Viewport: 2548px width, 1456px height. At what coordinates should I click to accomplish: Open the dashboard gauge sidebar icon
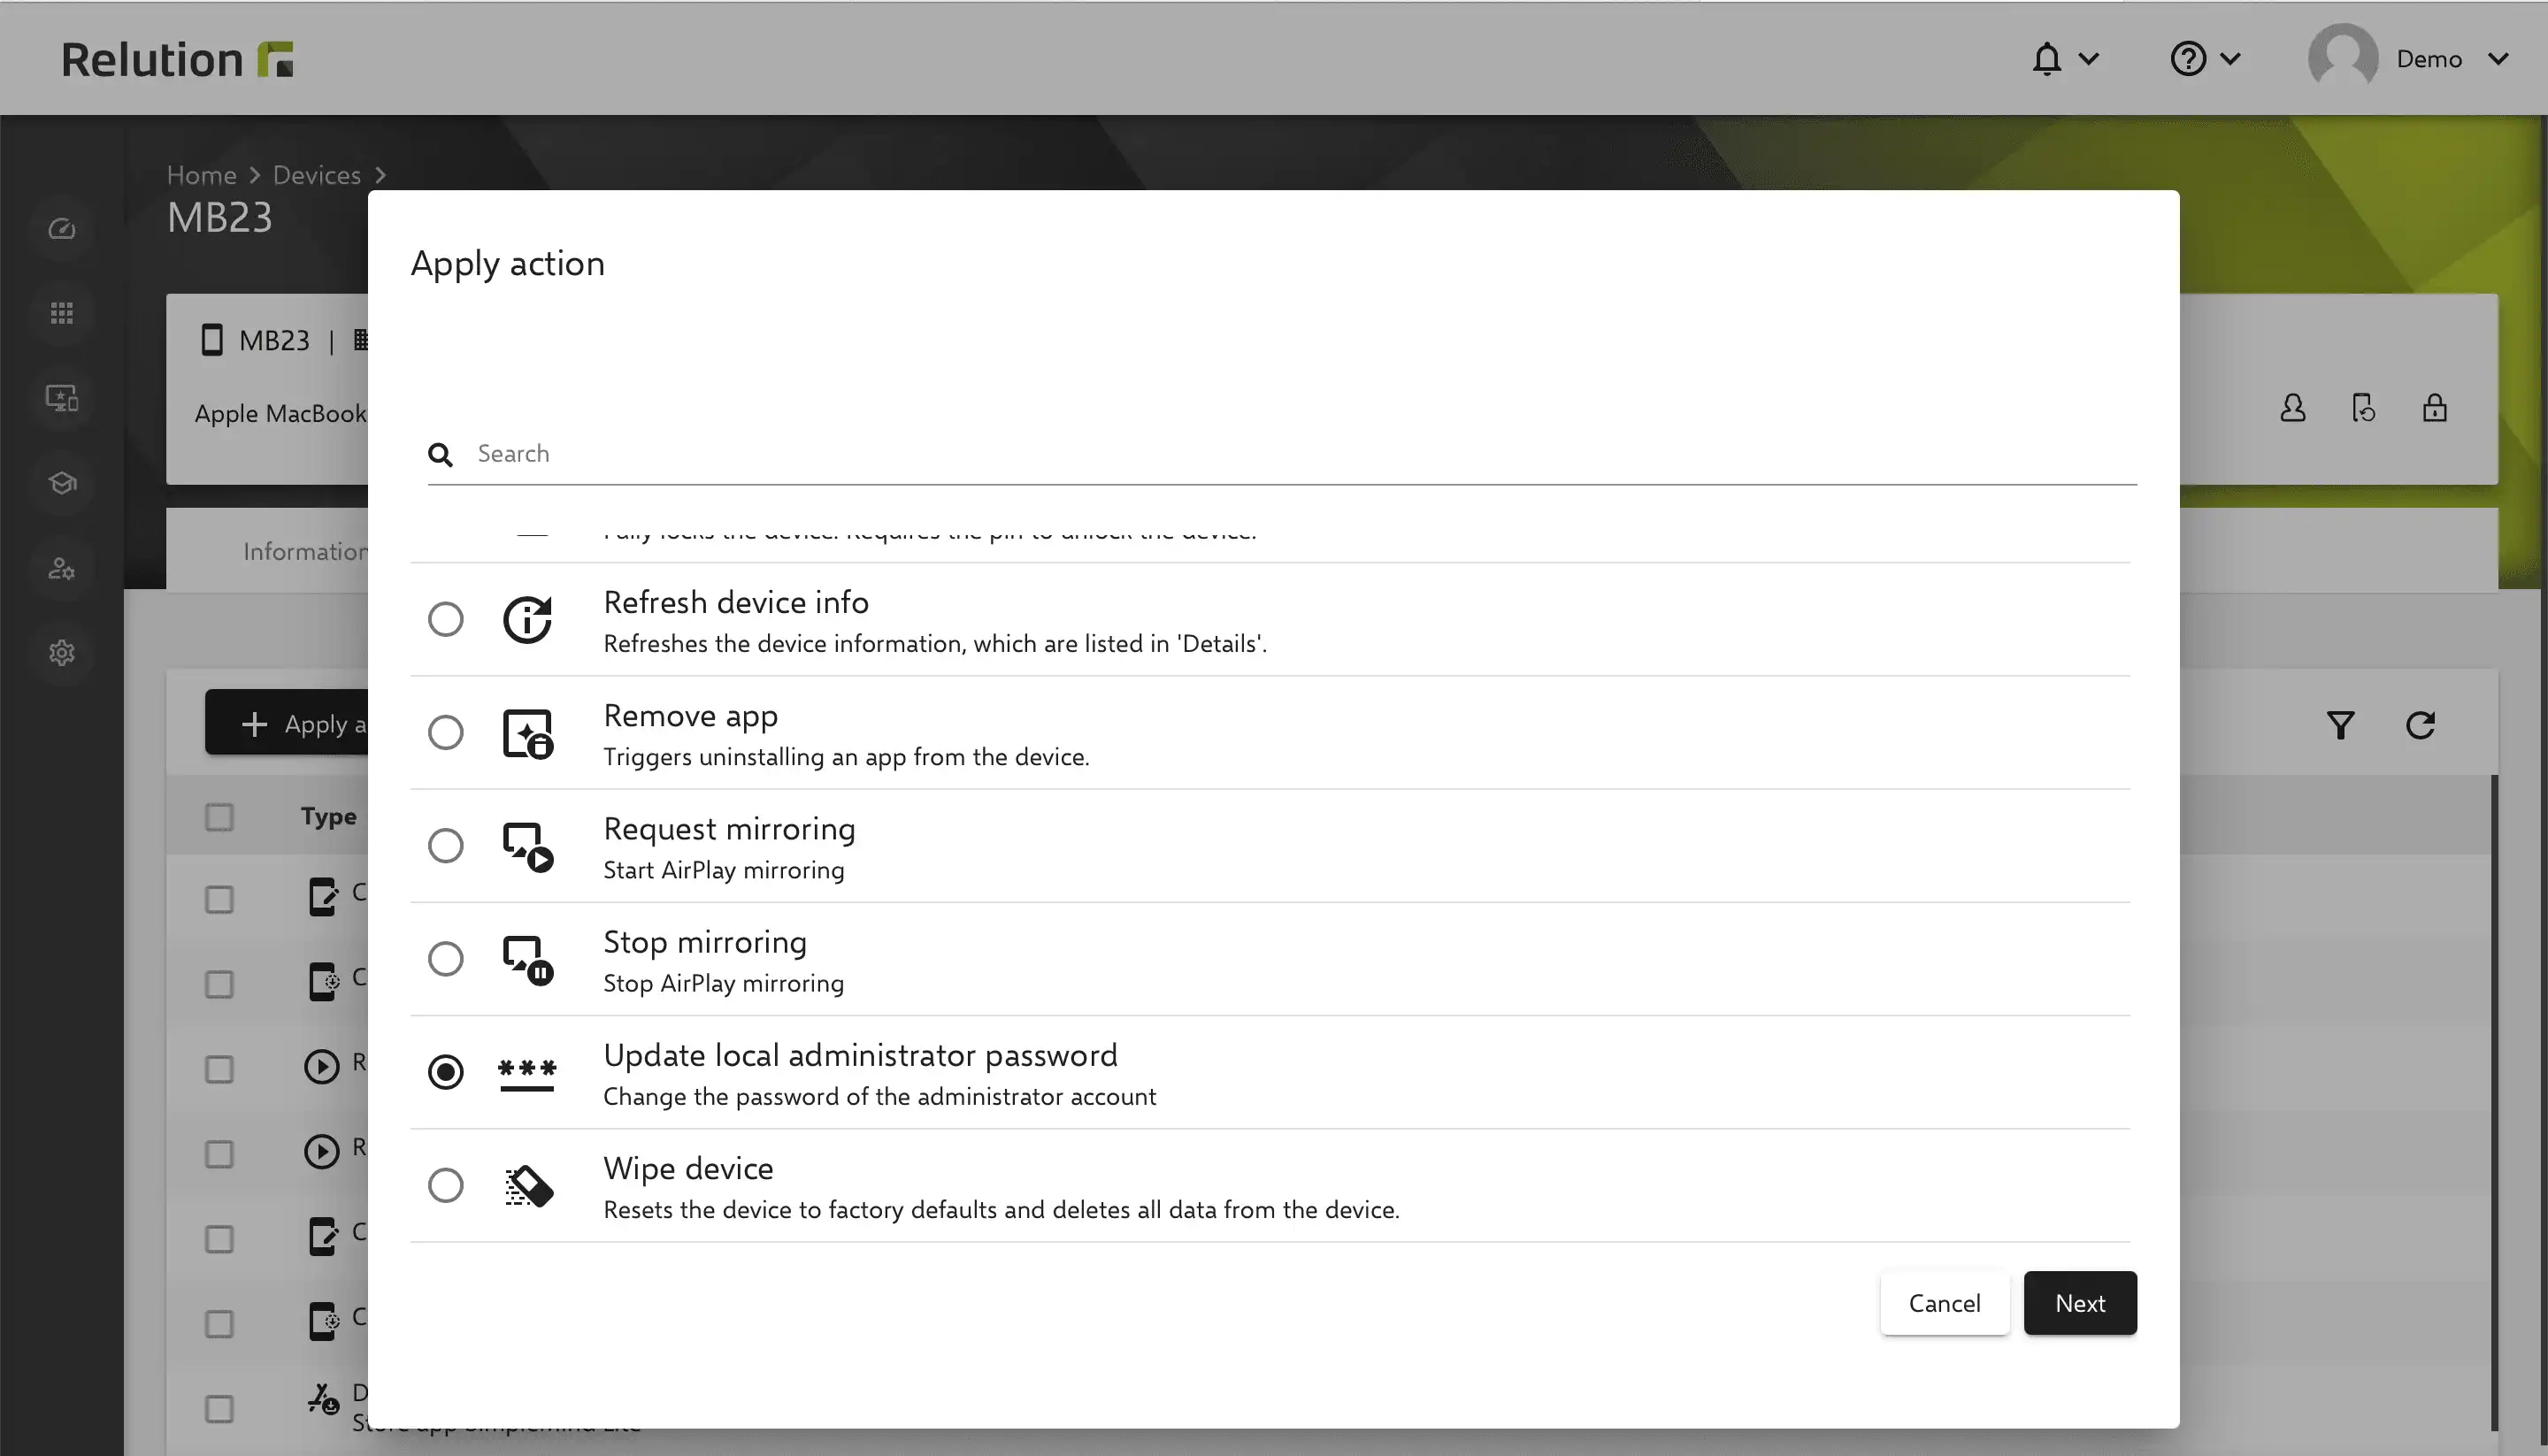click(62, 229)
